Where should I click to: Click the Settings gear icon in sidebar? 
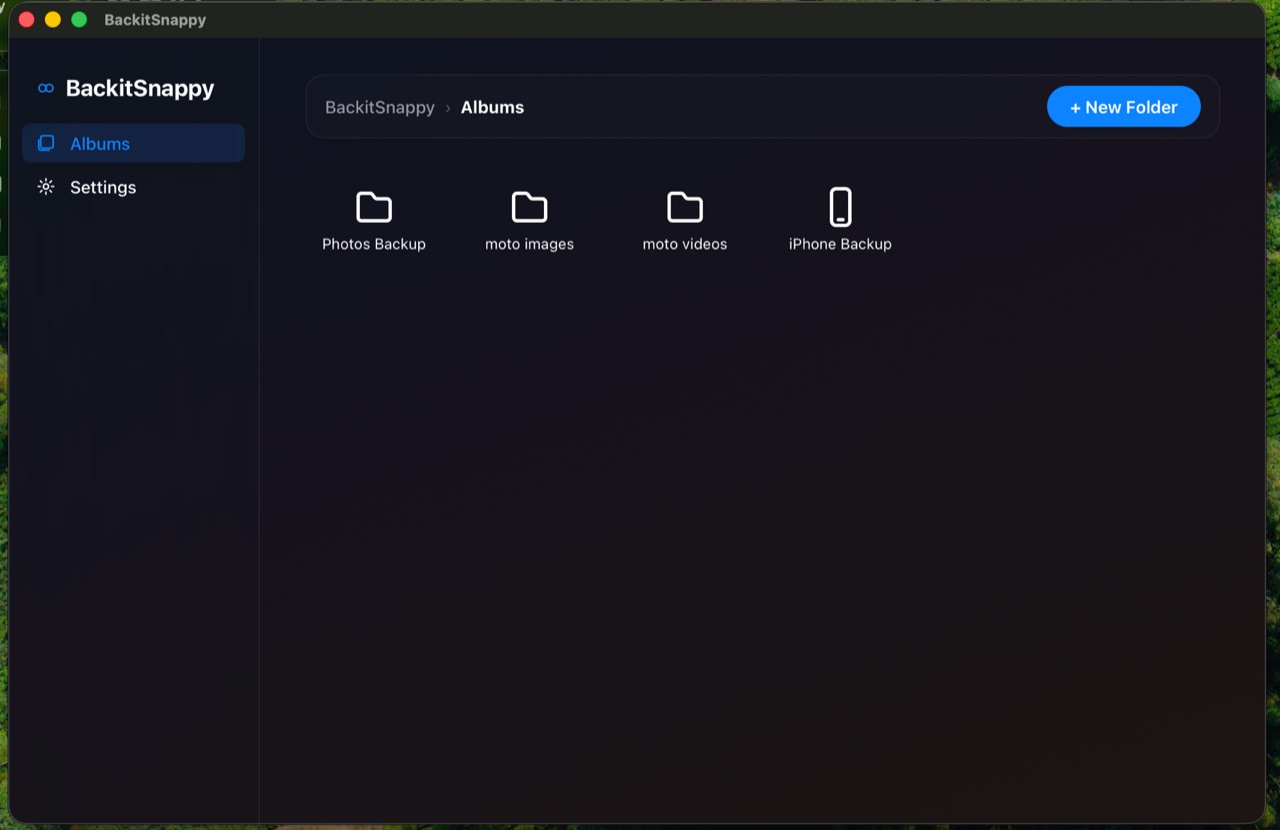[46, 187]
